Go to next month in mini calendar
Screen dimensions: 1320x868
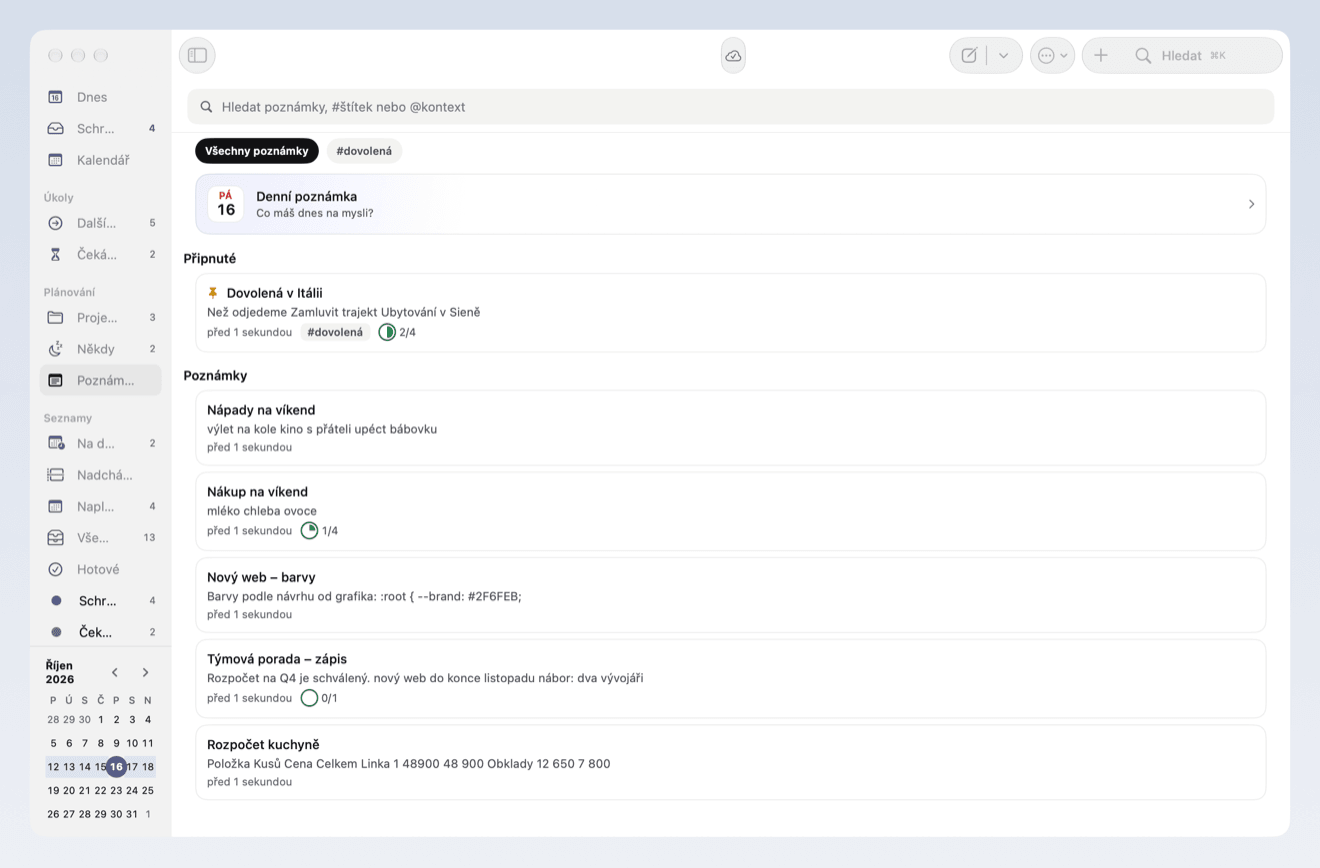pos(145,673)
